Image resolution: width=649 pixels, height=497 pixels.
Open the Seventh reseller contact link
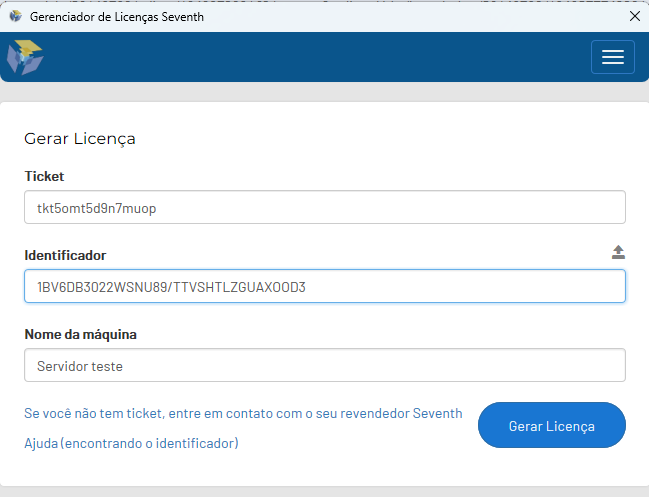243,413
